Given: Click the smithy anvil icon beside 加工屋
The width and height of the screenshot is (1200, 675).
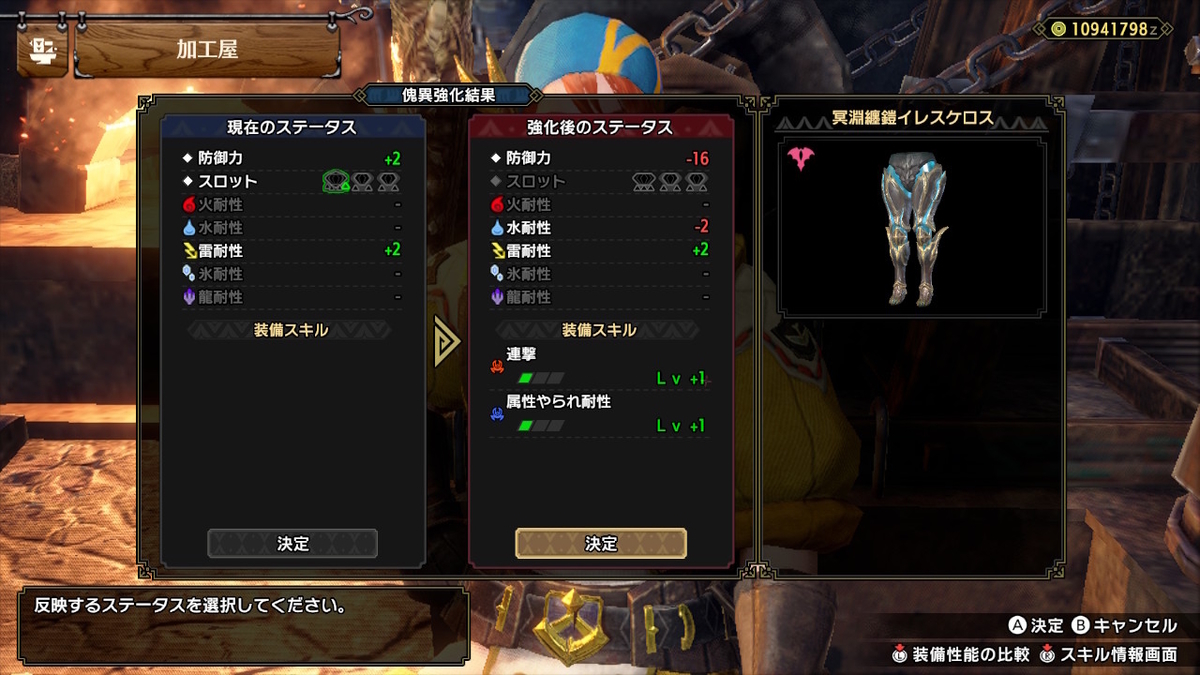Looking at the screenshot, I should [x=42, y=49].
